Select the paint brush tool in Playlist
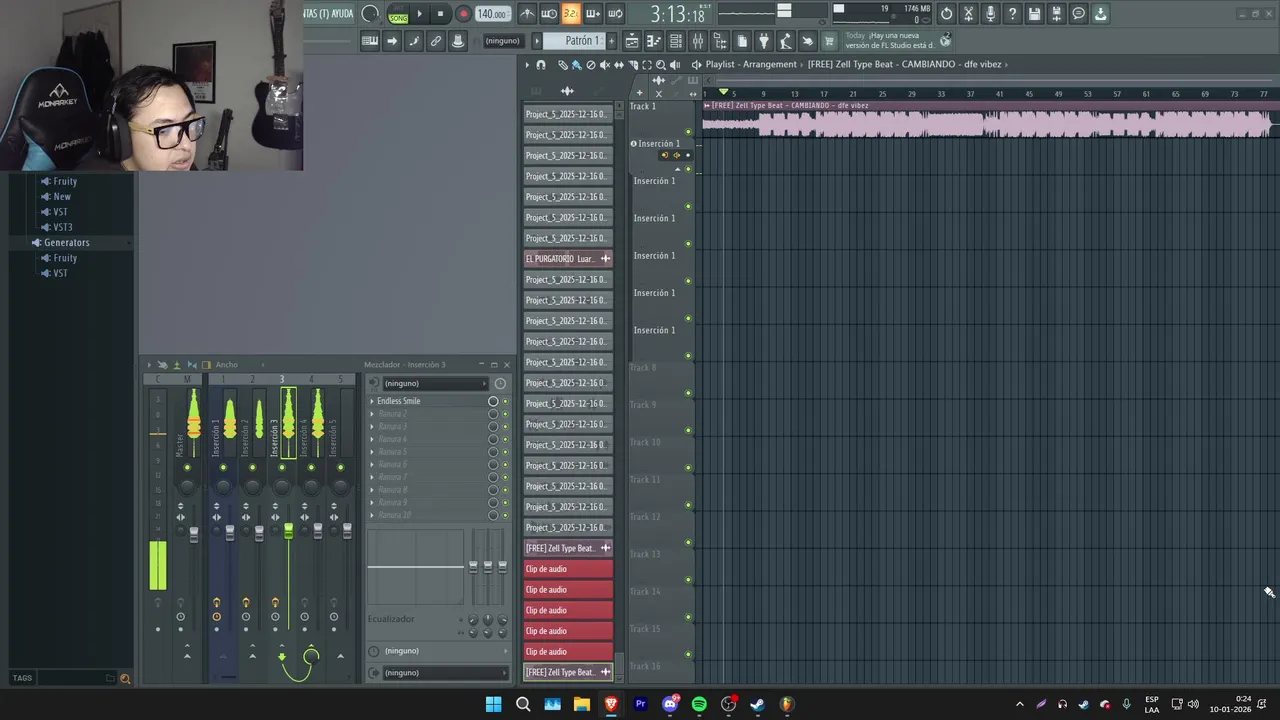Viewport: 1280px width, 720px height. click(x=577, y=65)
